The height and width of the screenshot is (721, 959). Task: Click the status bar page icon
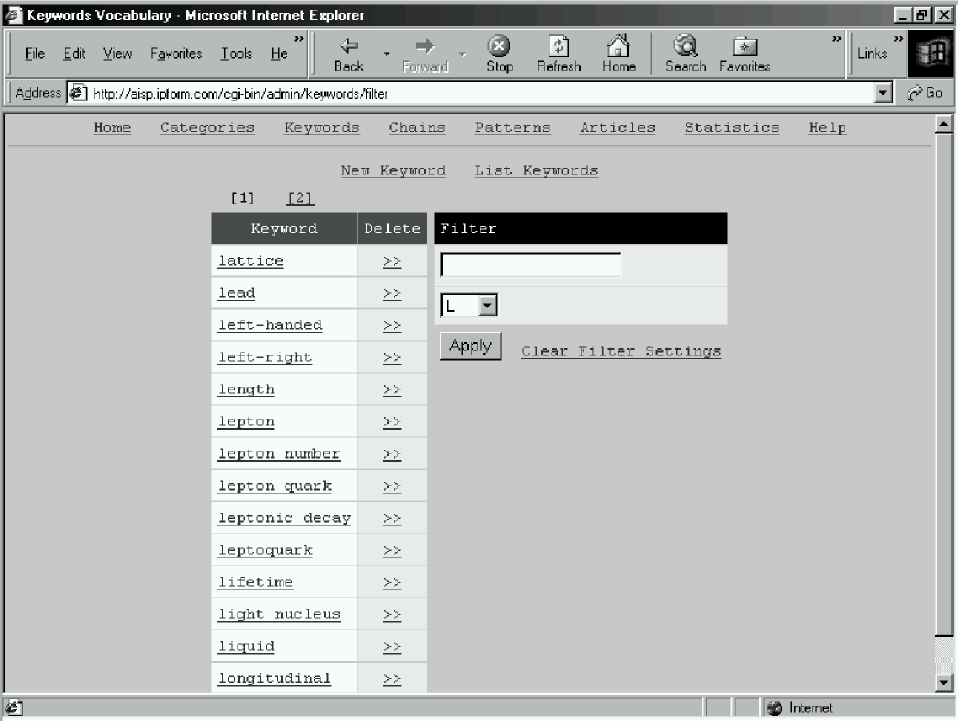[14, 708]
